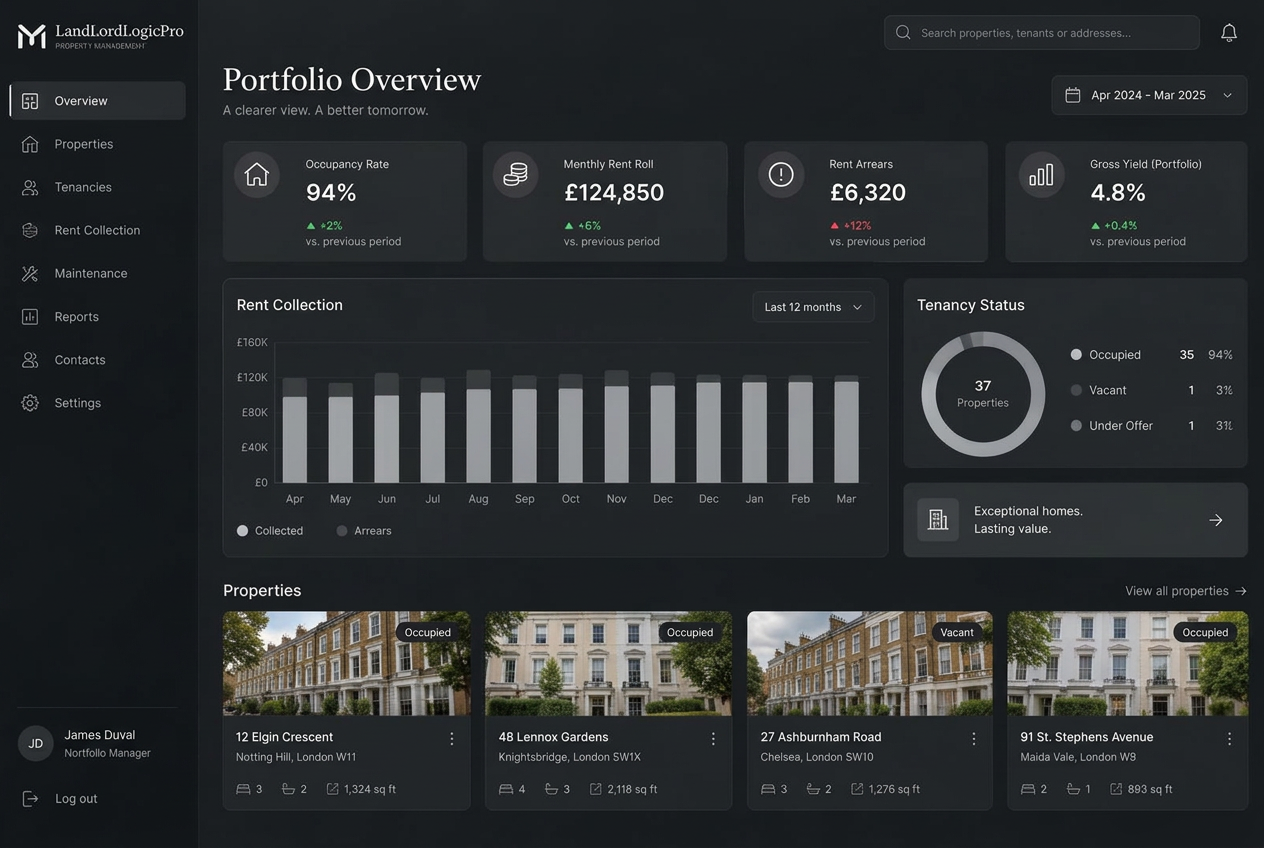The width and height of the screenshot is (1264, 848).
Task: Click the 94% occupancy rate value
Action: coord(331,192)
